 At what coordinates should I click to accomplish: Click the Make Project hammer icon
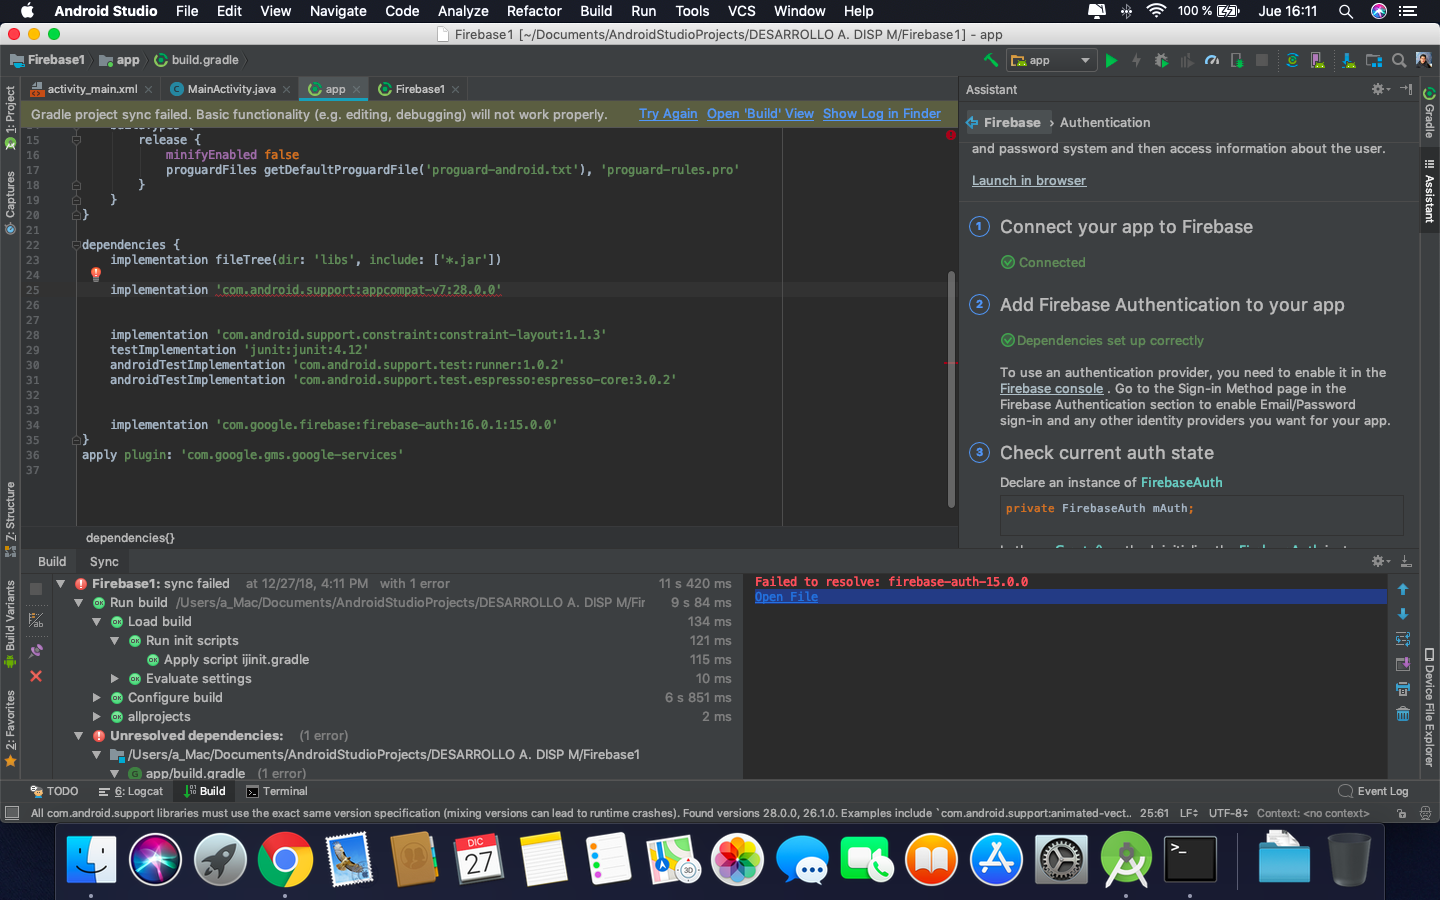point(991,60)
